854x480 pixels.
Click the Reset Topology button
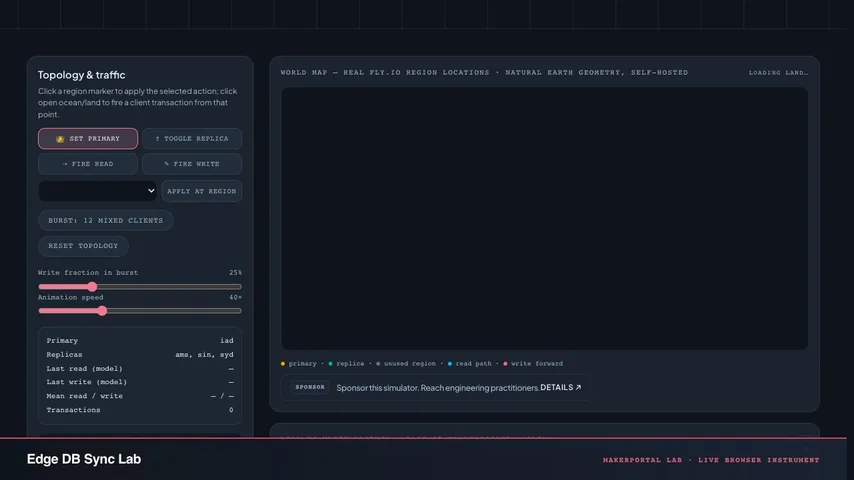(x=83, y=246)
